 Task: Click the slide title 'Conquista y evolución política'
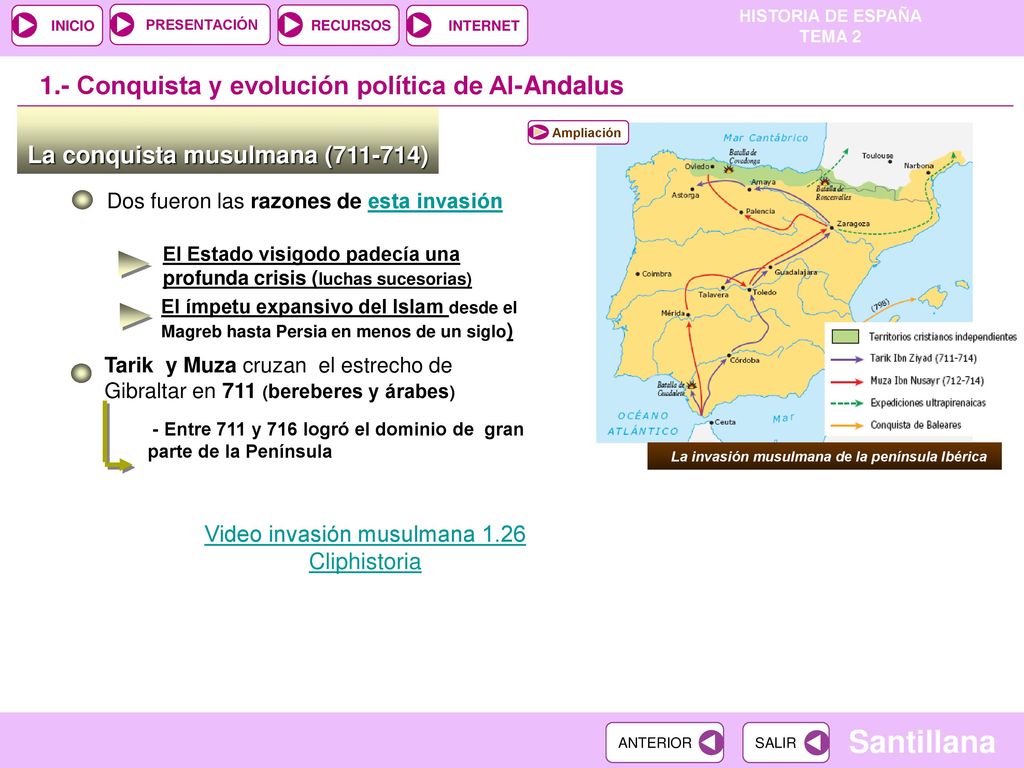(x=332, y=86)
